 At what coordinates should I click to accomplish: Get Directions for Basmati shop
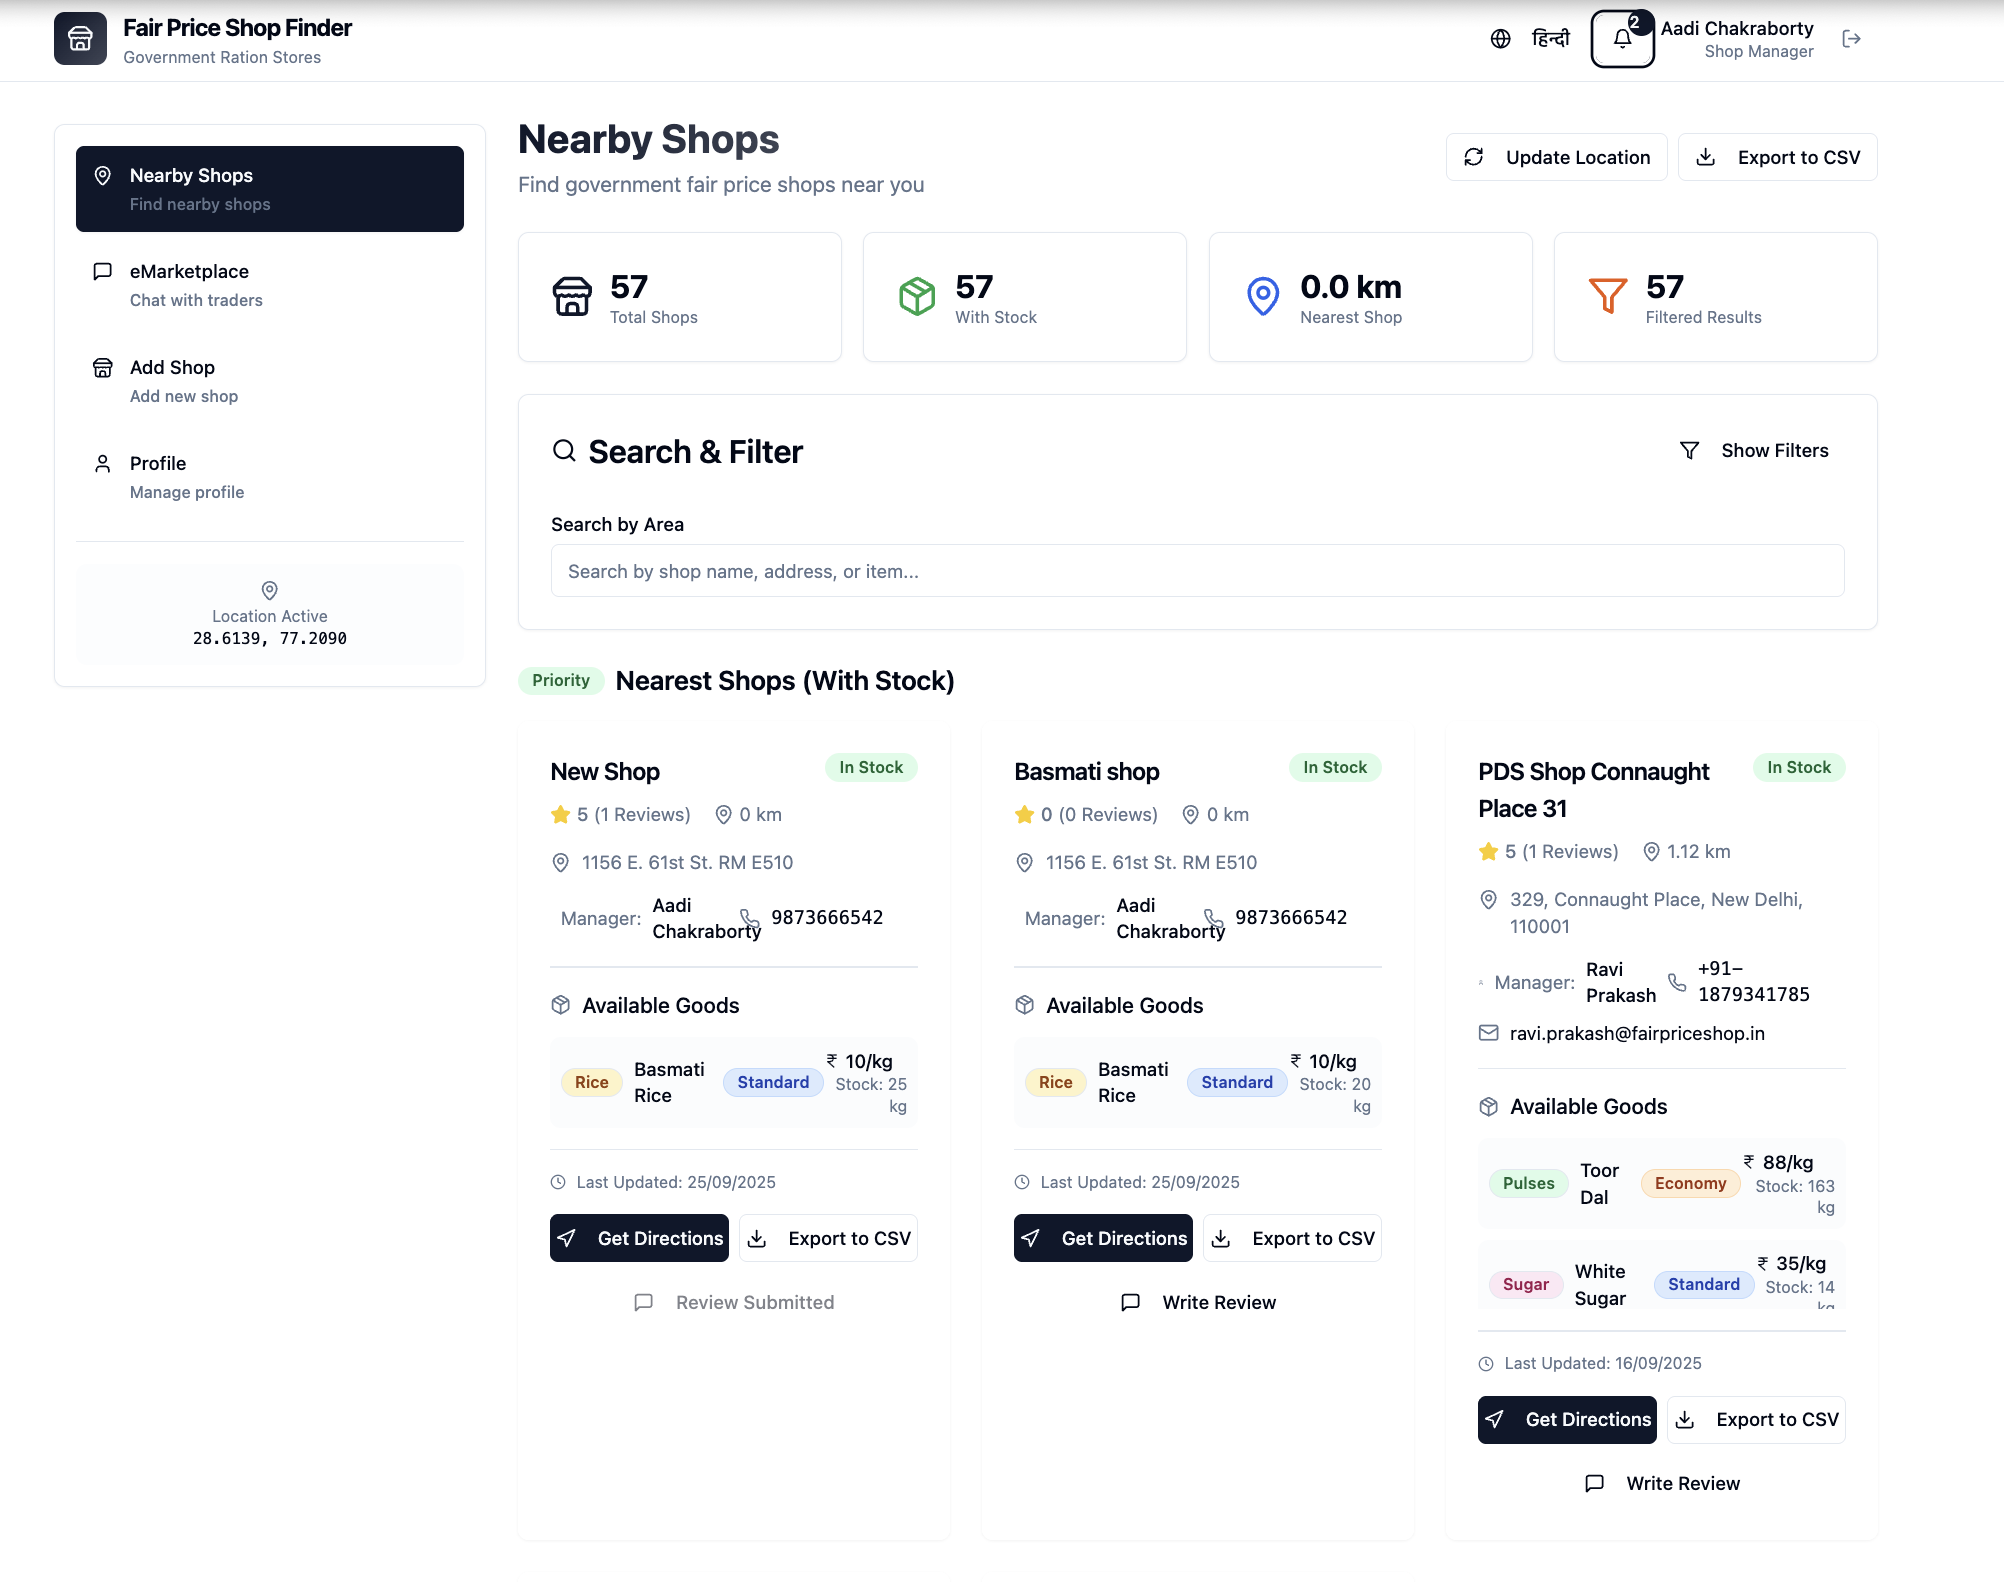coord(1103,1238)
